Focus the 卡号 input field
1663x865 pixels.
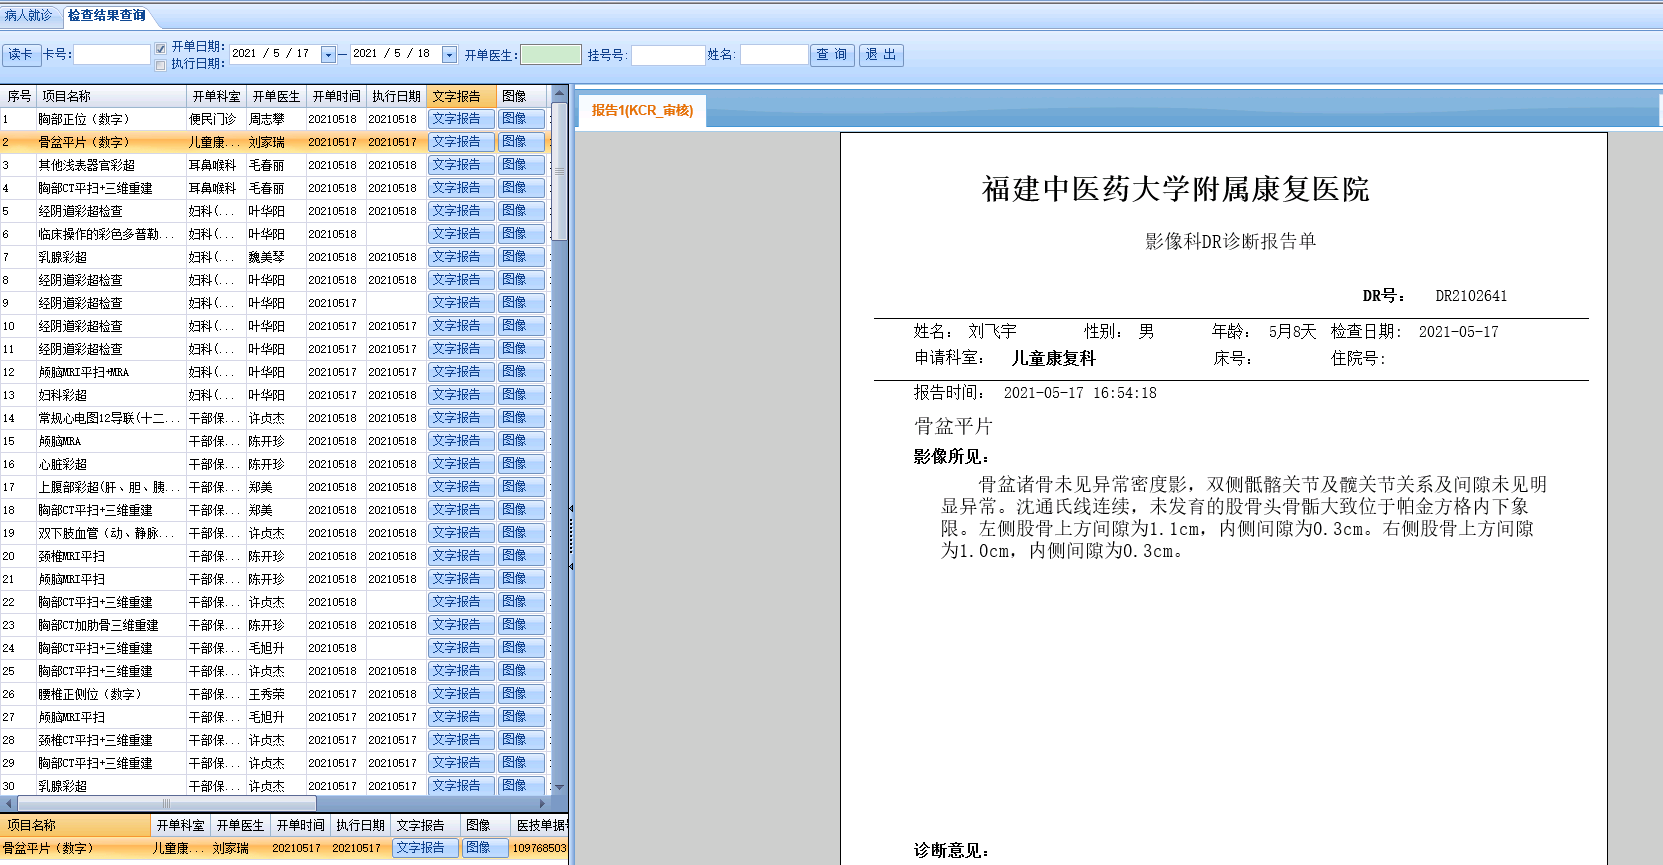tap(112, 55)
